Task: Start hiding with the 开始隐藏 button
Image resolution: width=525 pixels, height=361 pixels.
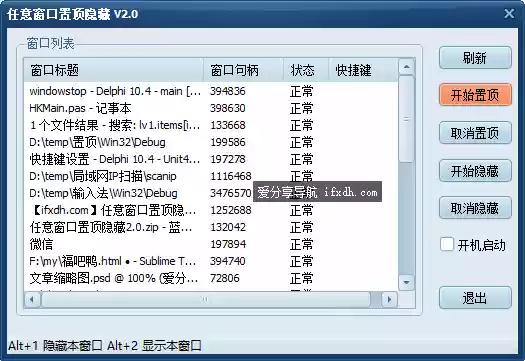Action: pyautogui.click(x=475, y=171)
